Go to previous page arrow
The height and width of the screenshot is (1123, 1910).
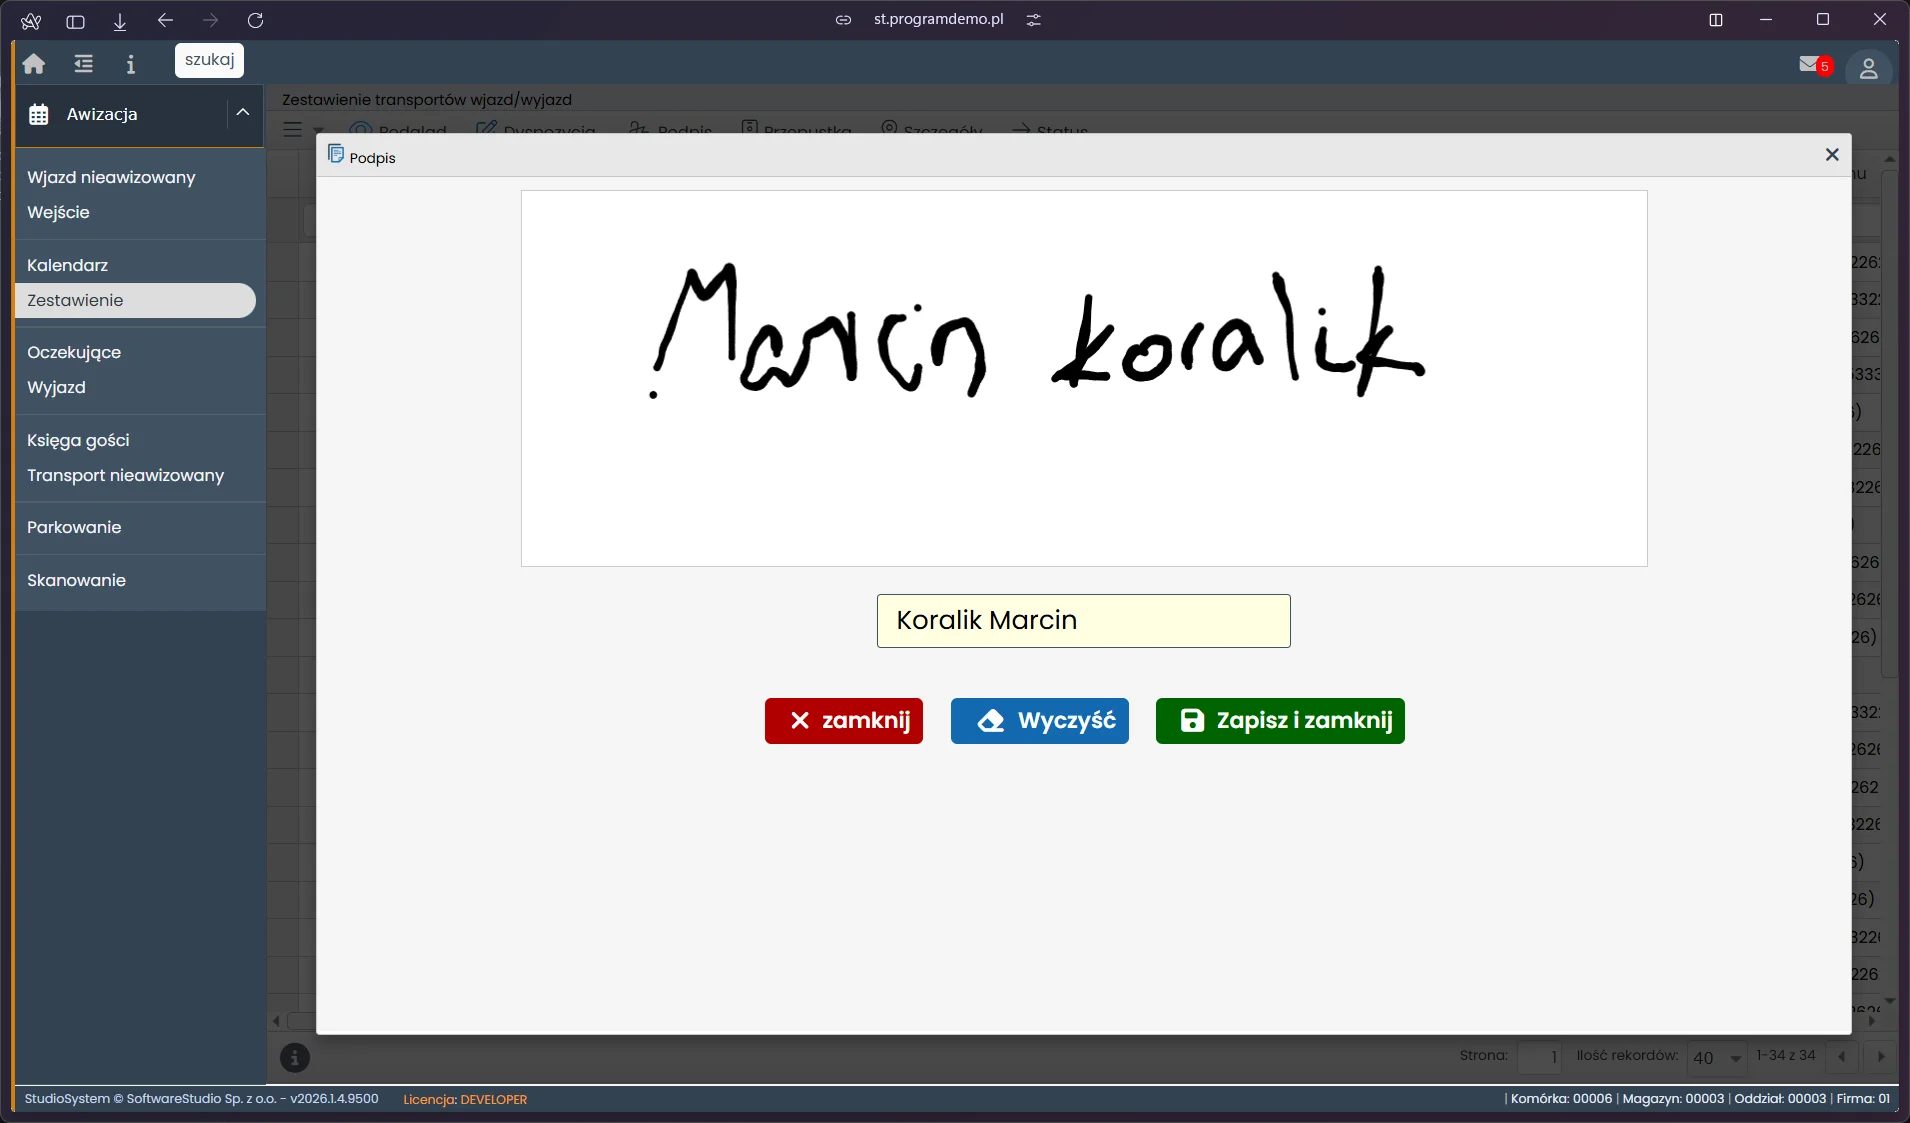coord(1842,1056)
